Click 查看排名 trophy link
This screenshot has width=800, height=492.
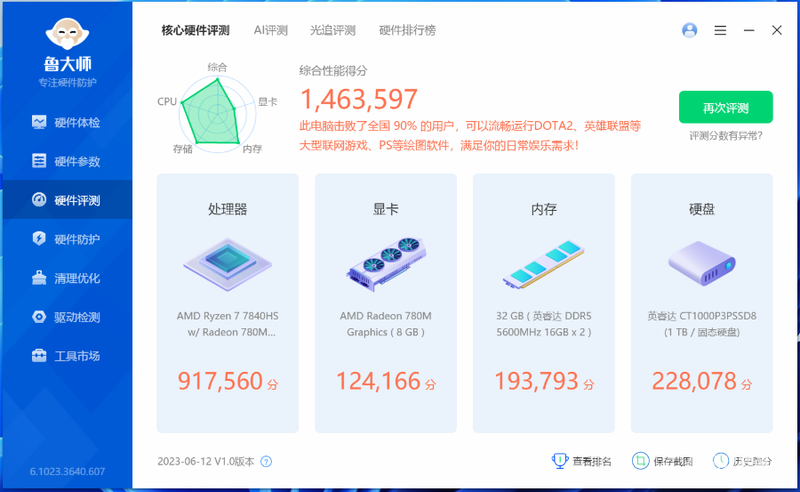tap(582, 461)
